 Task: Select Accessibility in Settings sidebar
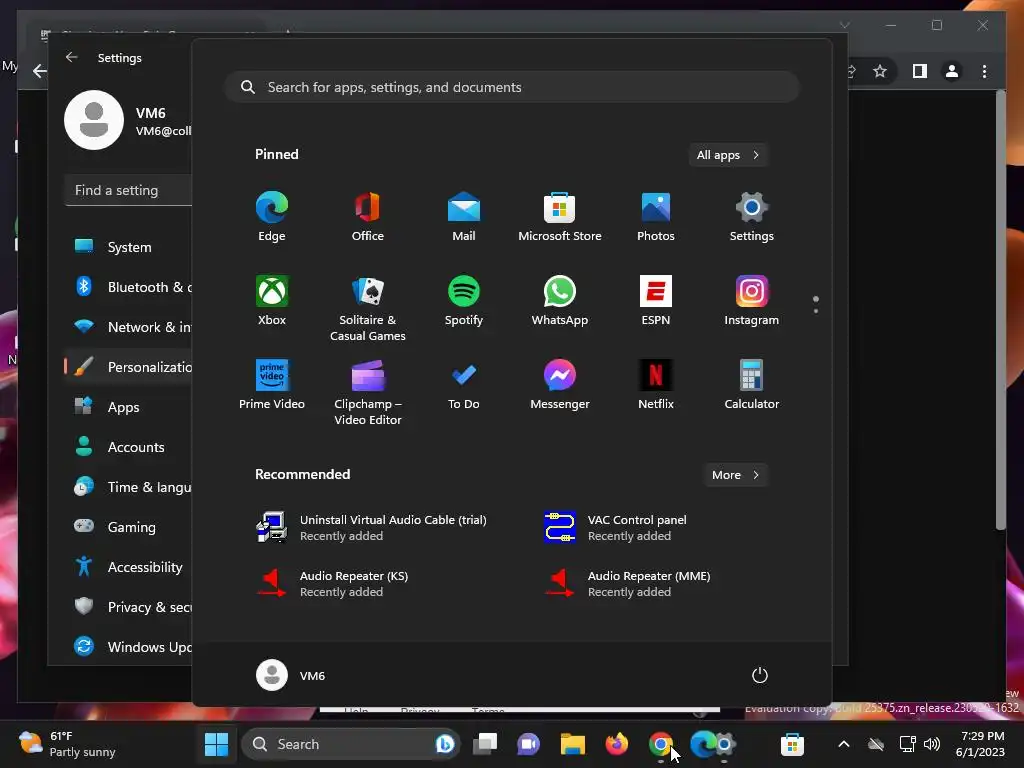(x=129, y=567)
